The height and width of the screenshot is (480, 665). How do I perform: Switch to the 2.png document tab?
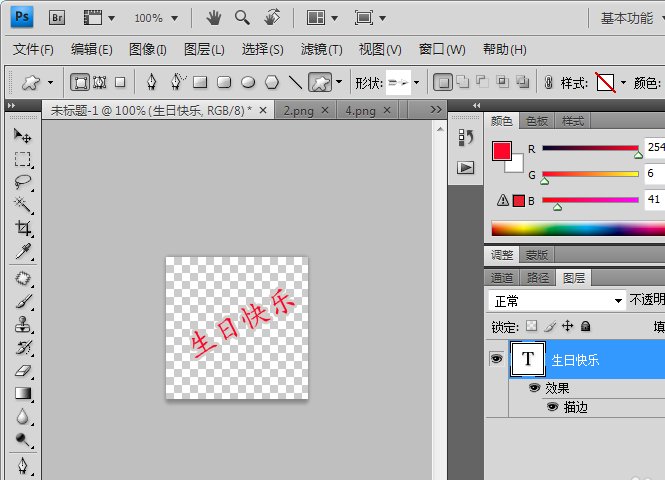[x=299, y=110]
